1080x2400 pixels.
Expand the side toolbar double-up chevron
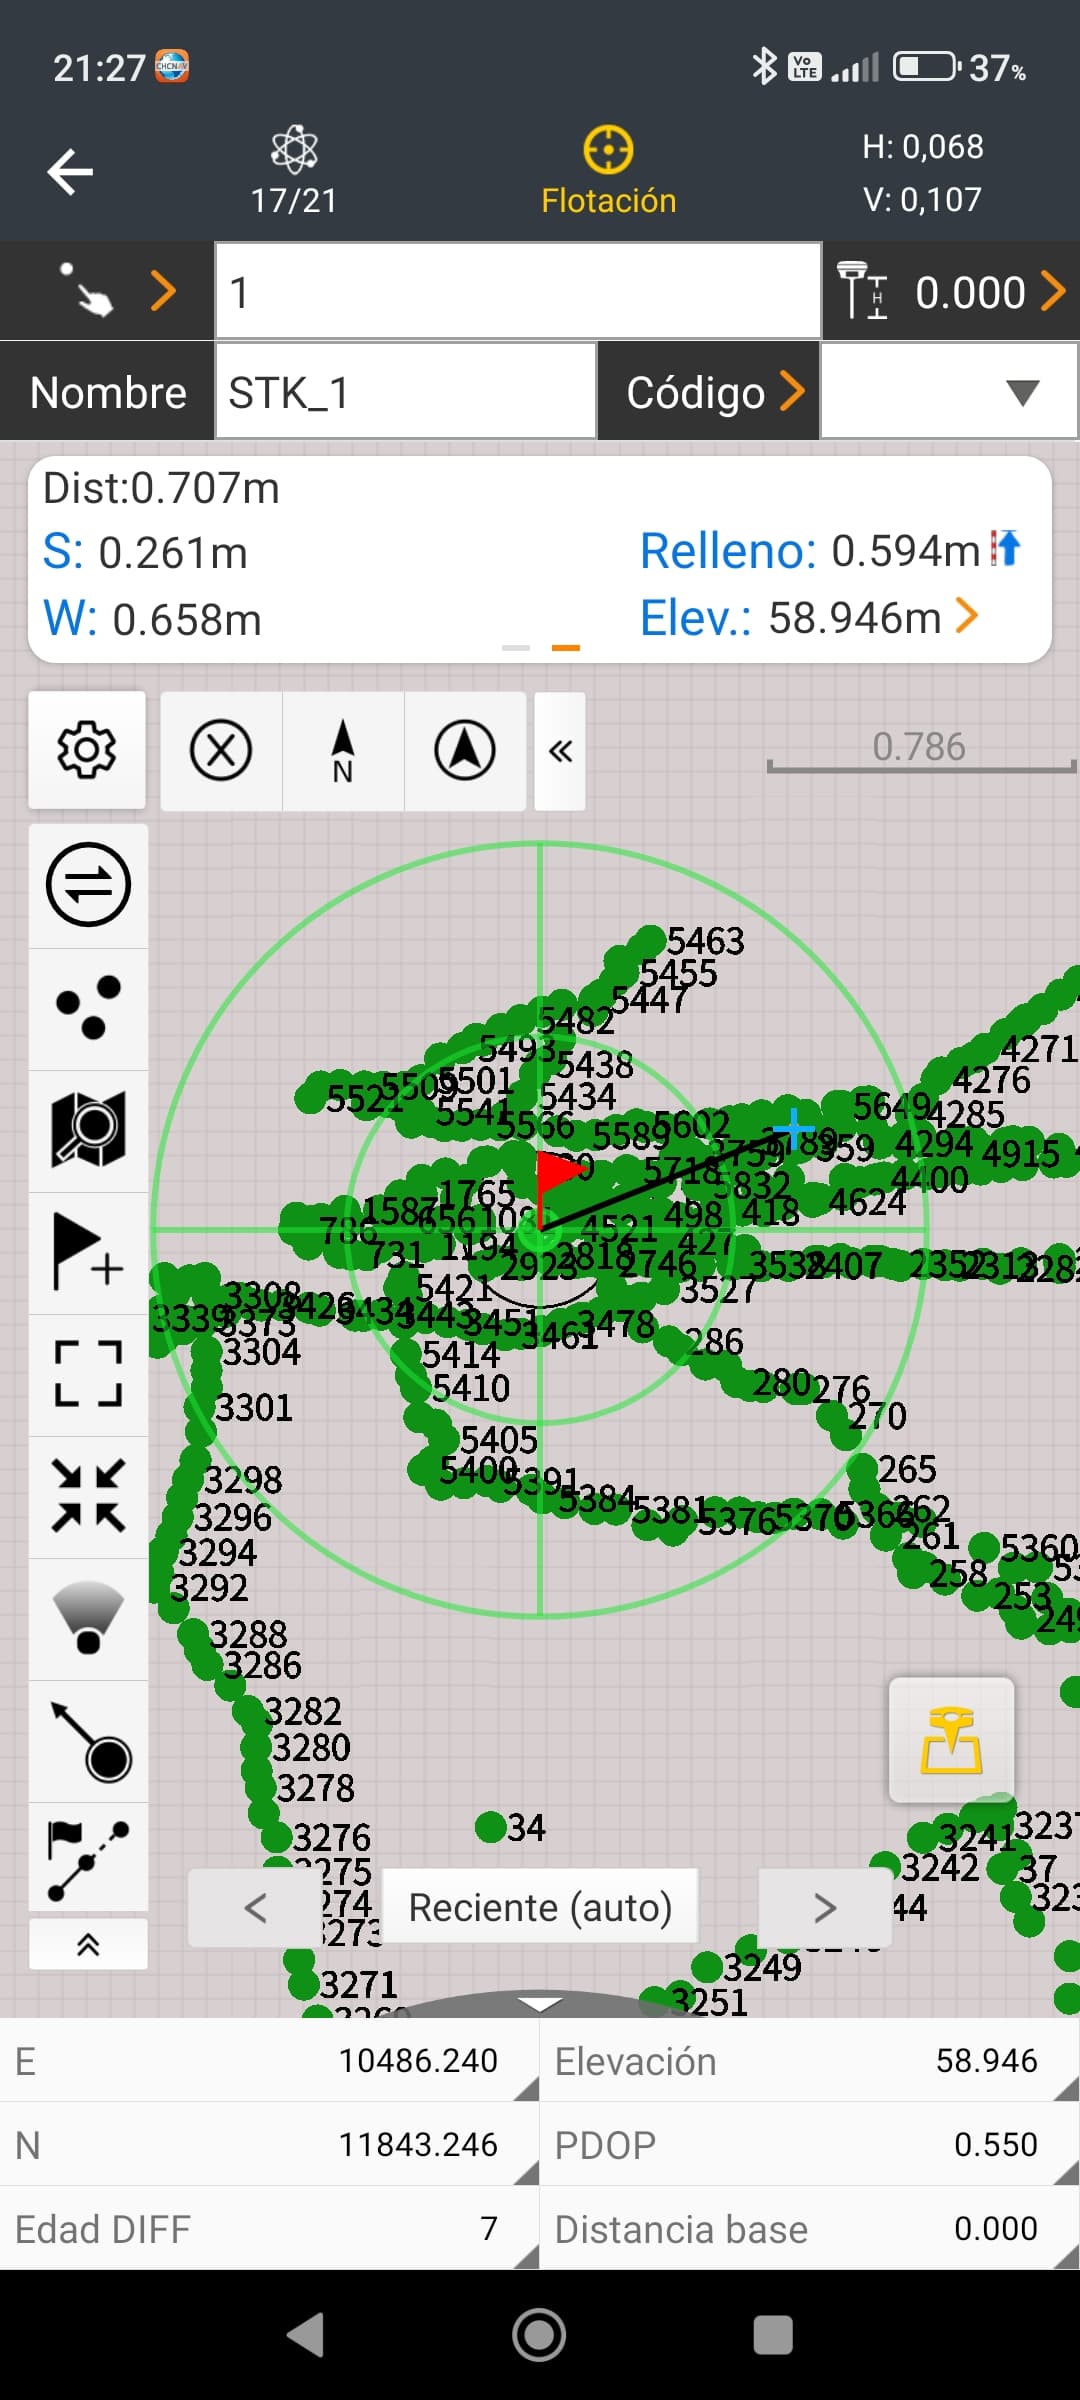[88, 1944]
